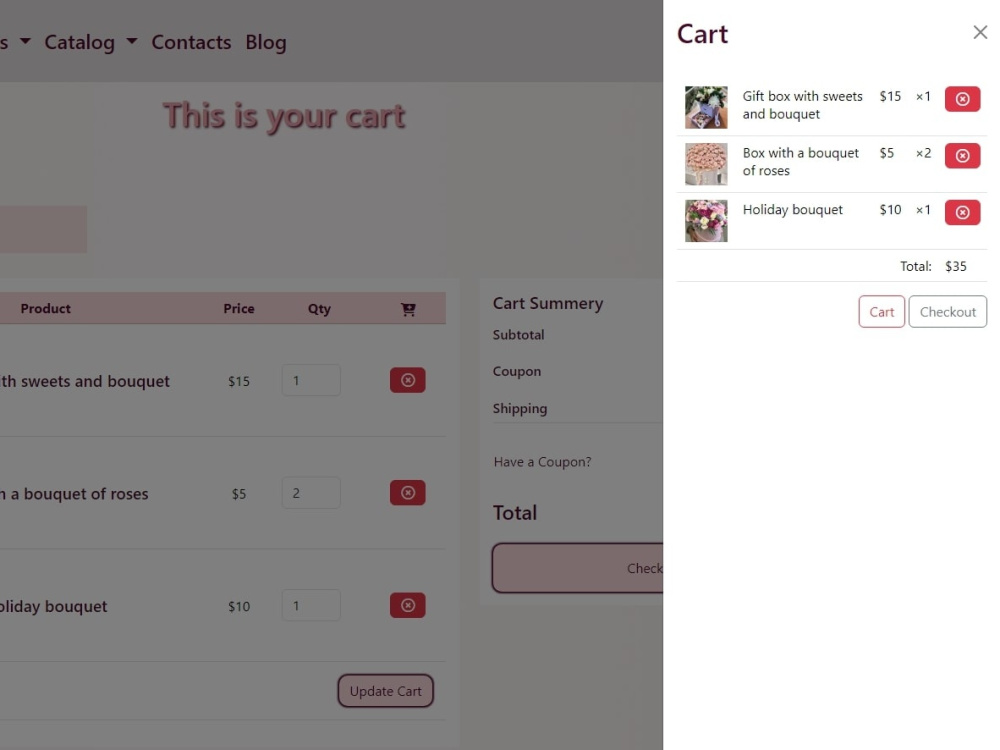
Task: Edit quantity field for Holiday bouquet row
Action: (x=311, y=606)
